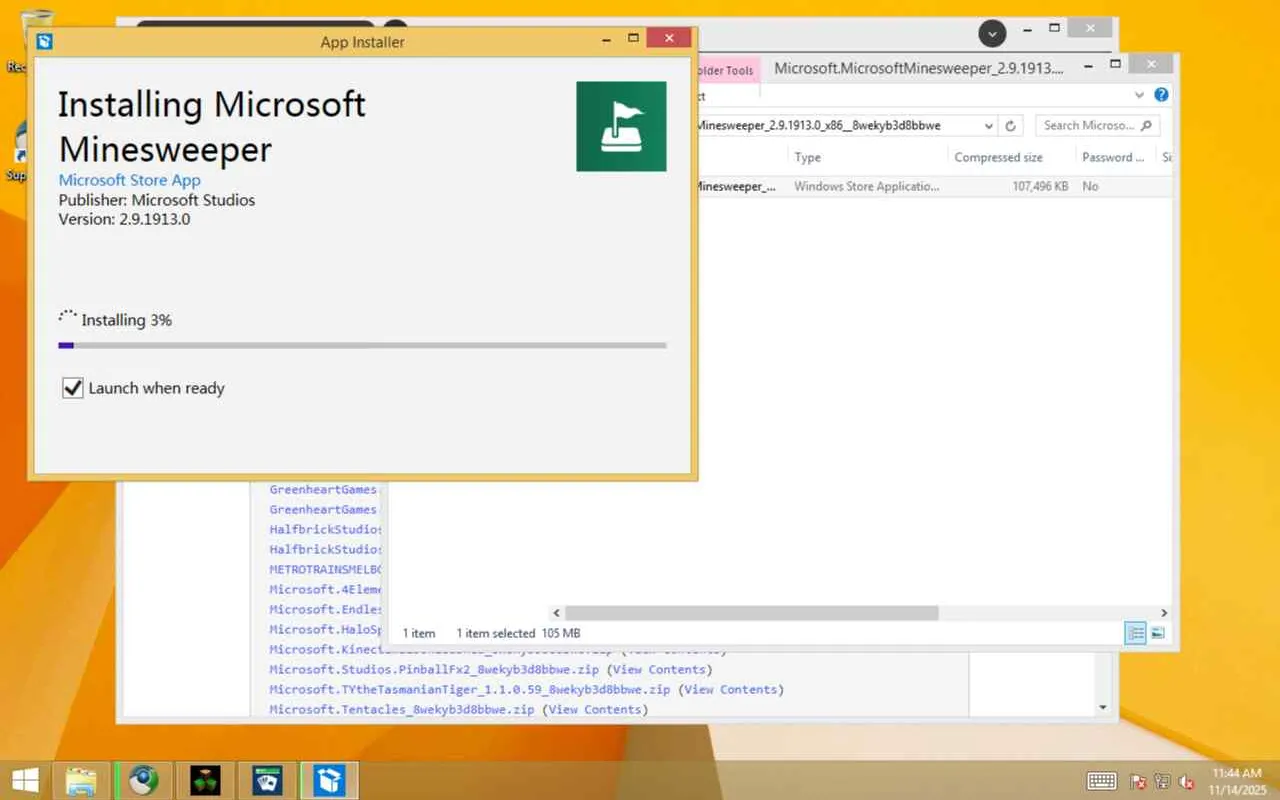Open the green cube taskbar app
1280x800 pixels.
pos(205,780)
